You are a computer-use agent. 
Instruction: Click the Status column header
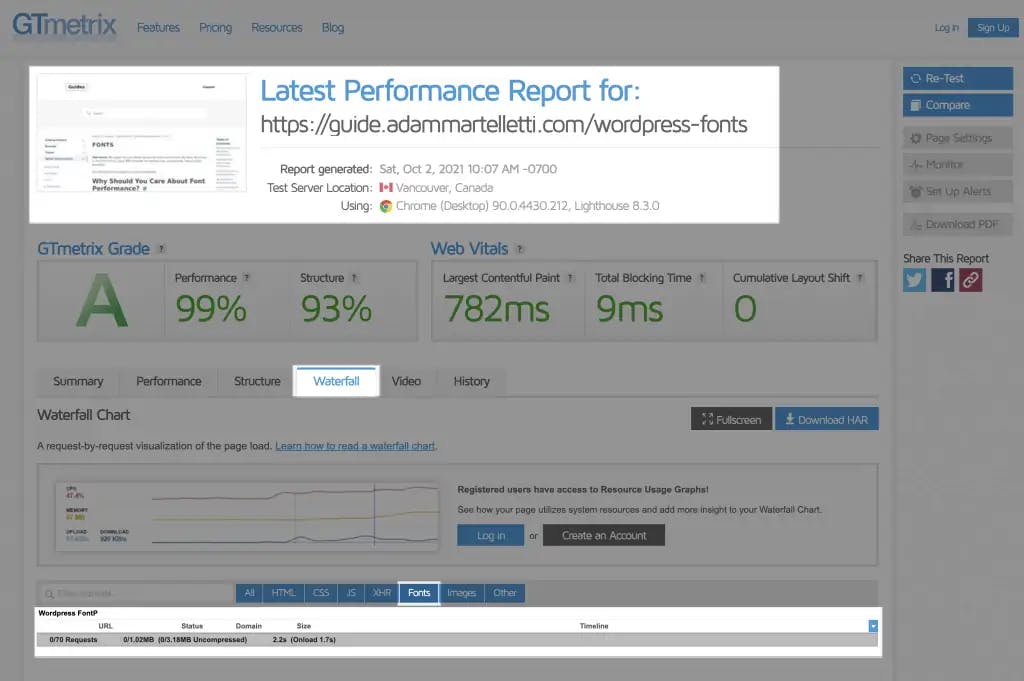click(192, 626)
